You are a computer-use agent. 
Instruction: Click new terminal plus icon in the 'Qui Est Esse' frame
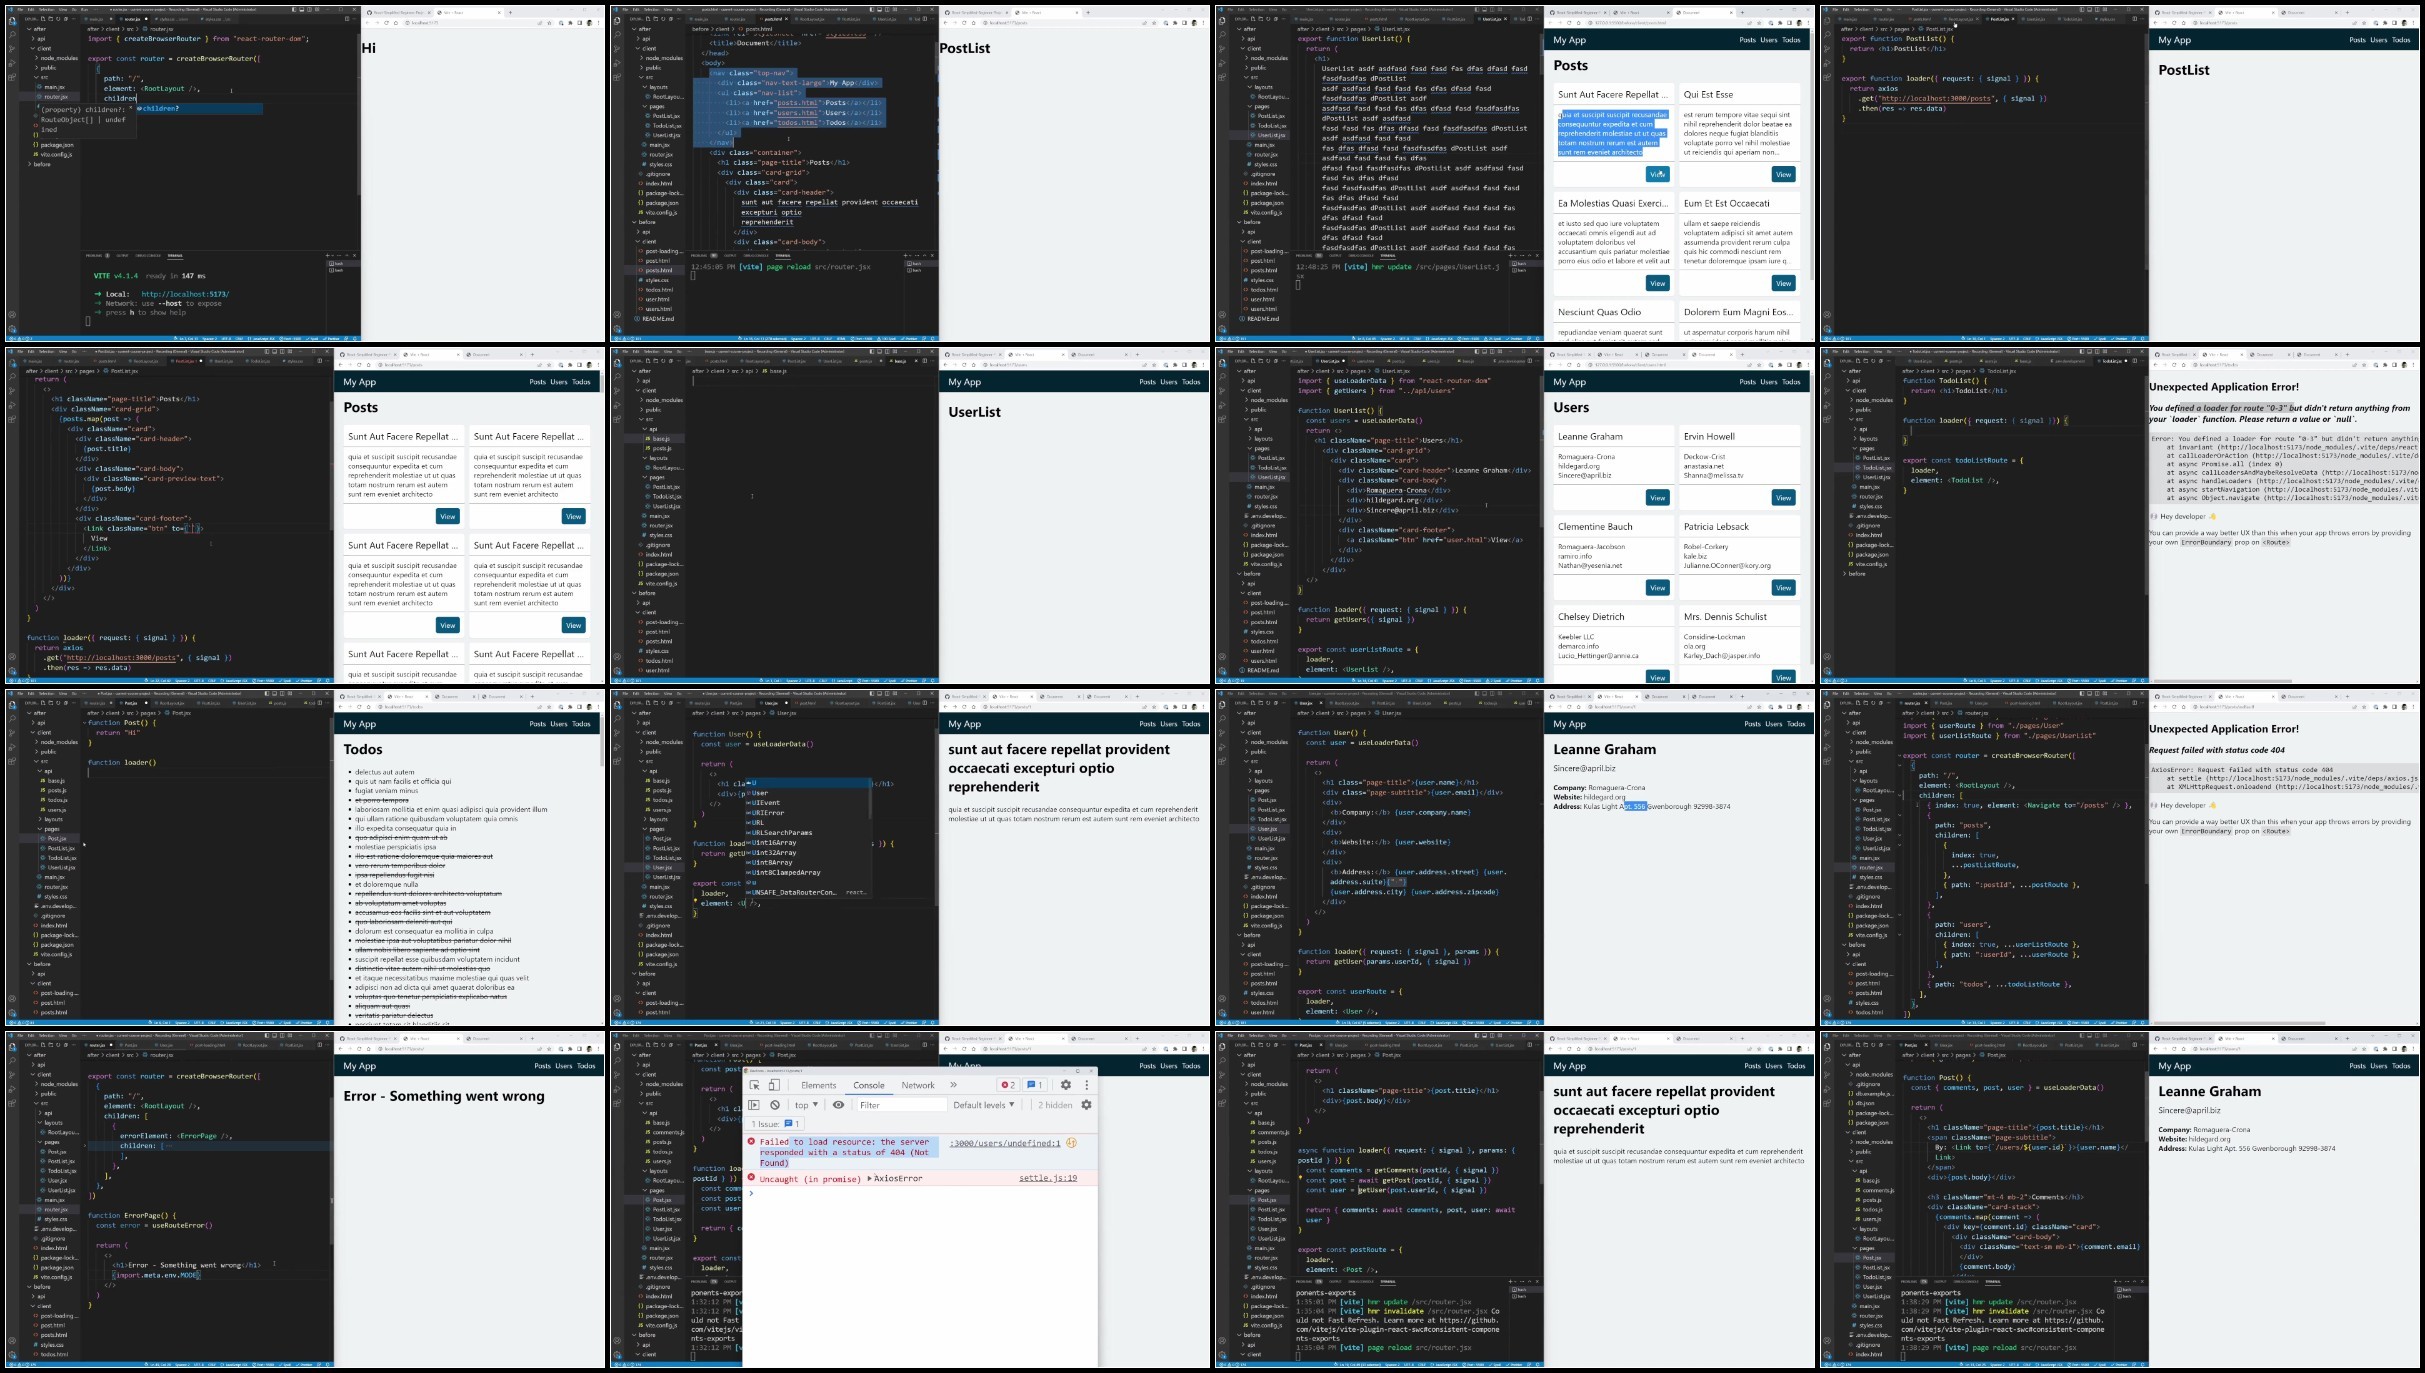pyautogui.click(x=1512, y=256)
